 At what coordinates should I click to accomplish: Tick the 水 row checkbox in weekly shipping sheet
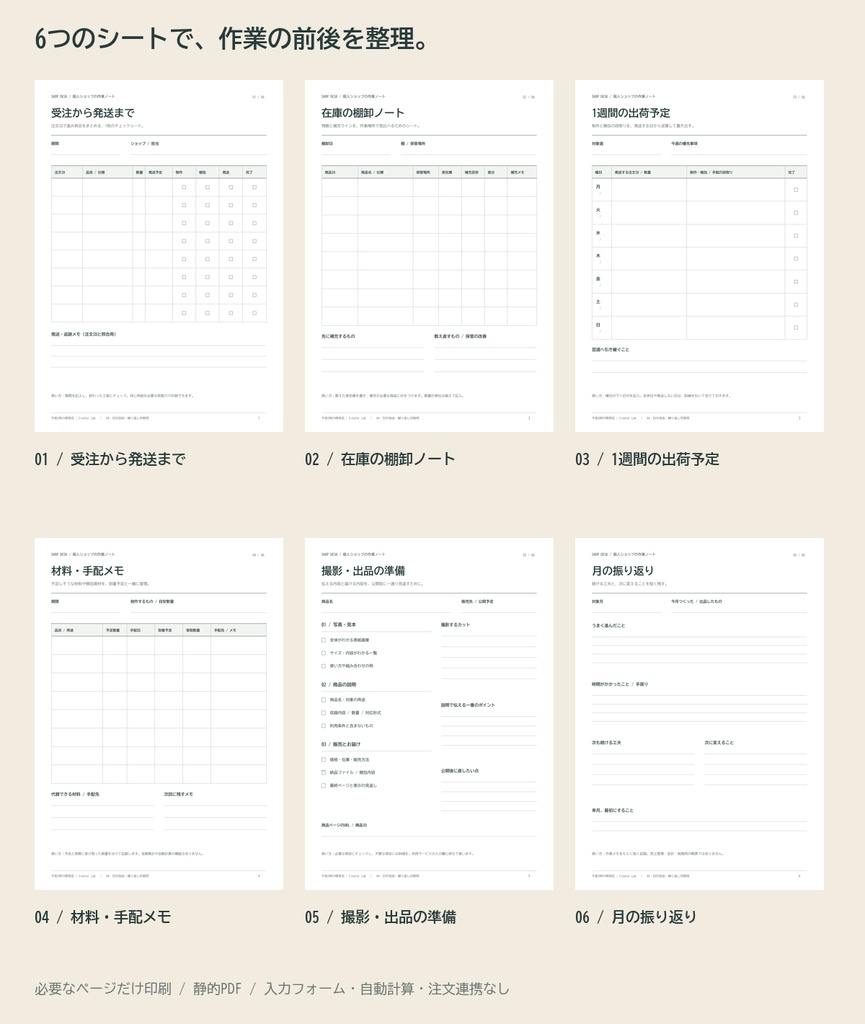click(x=796, y=236)
